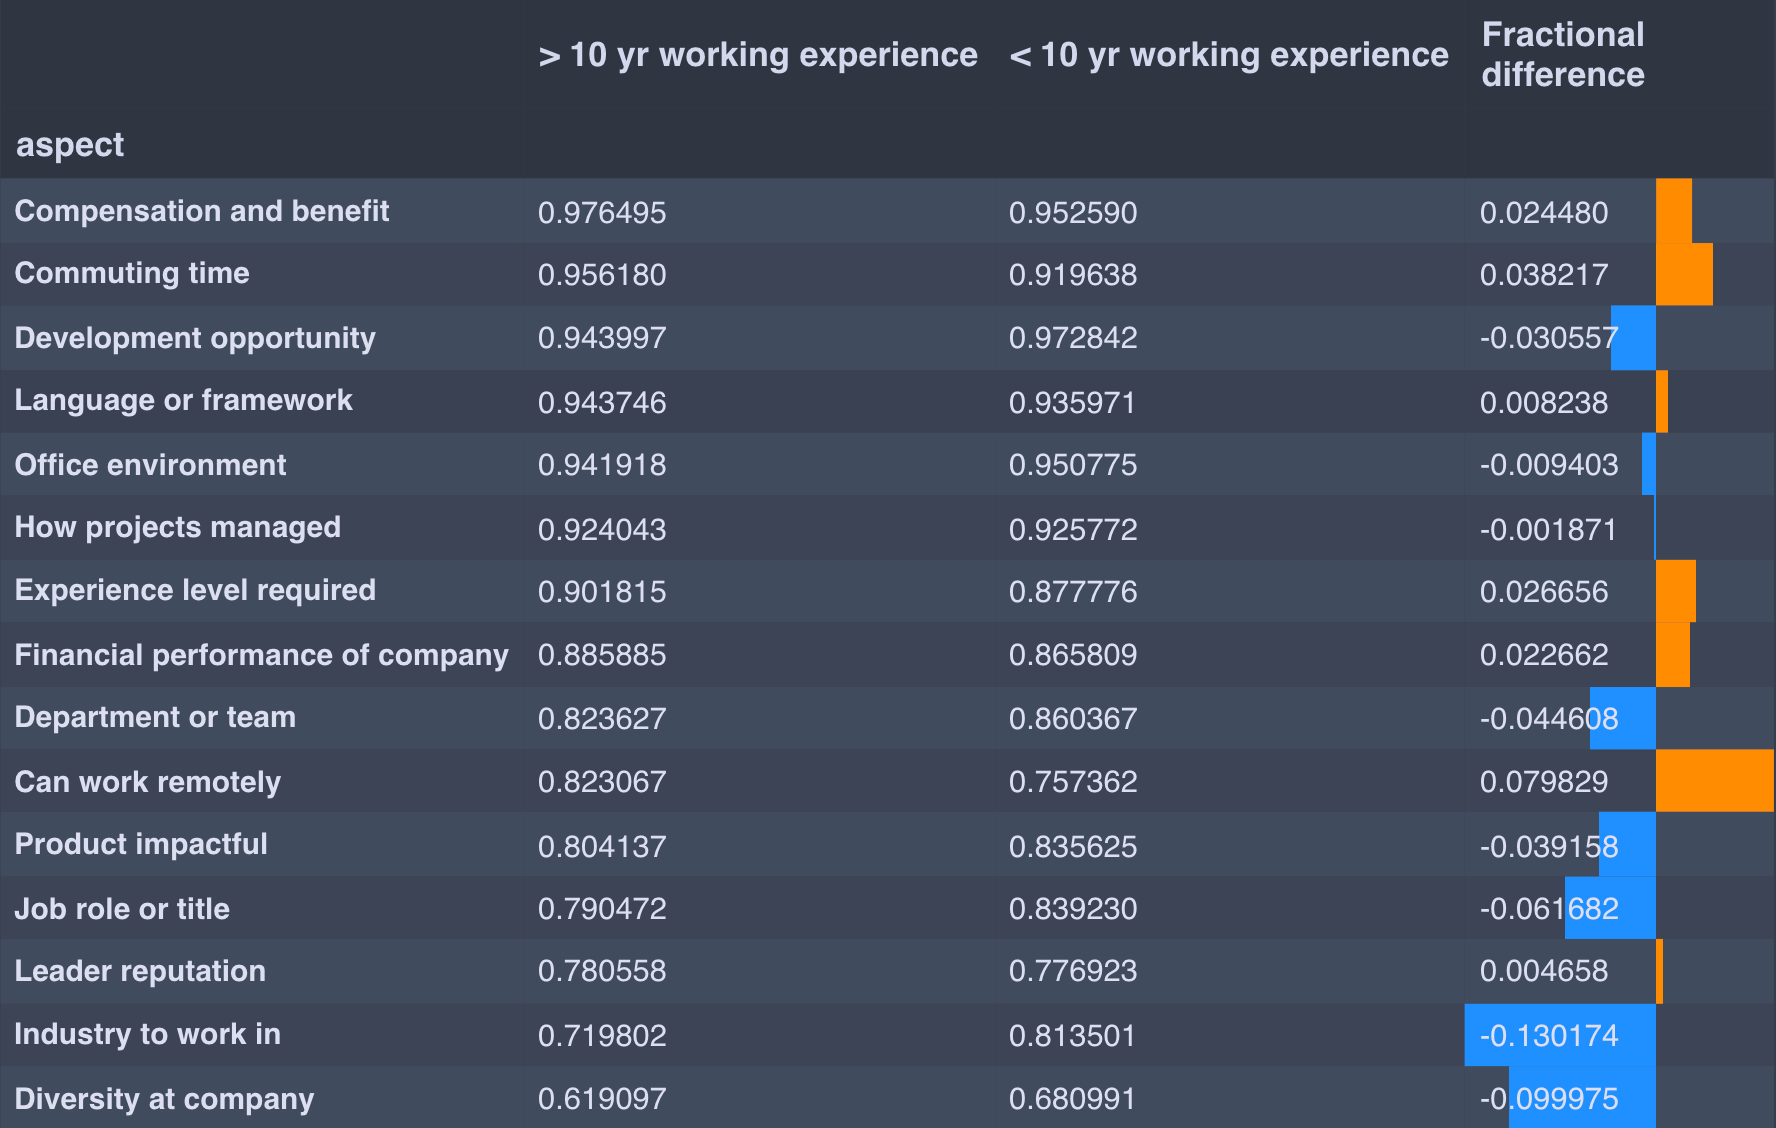Click the 'Fractional difference' column header

point(1563,55)
